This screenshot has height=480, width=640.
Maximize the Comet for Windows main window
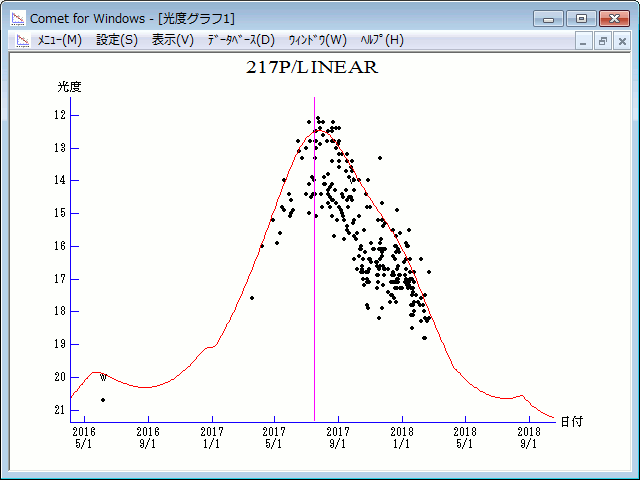pos(580,18)
